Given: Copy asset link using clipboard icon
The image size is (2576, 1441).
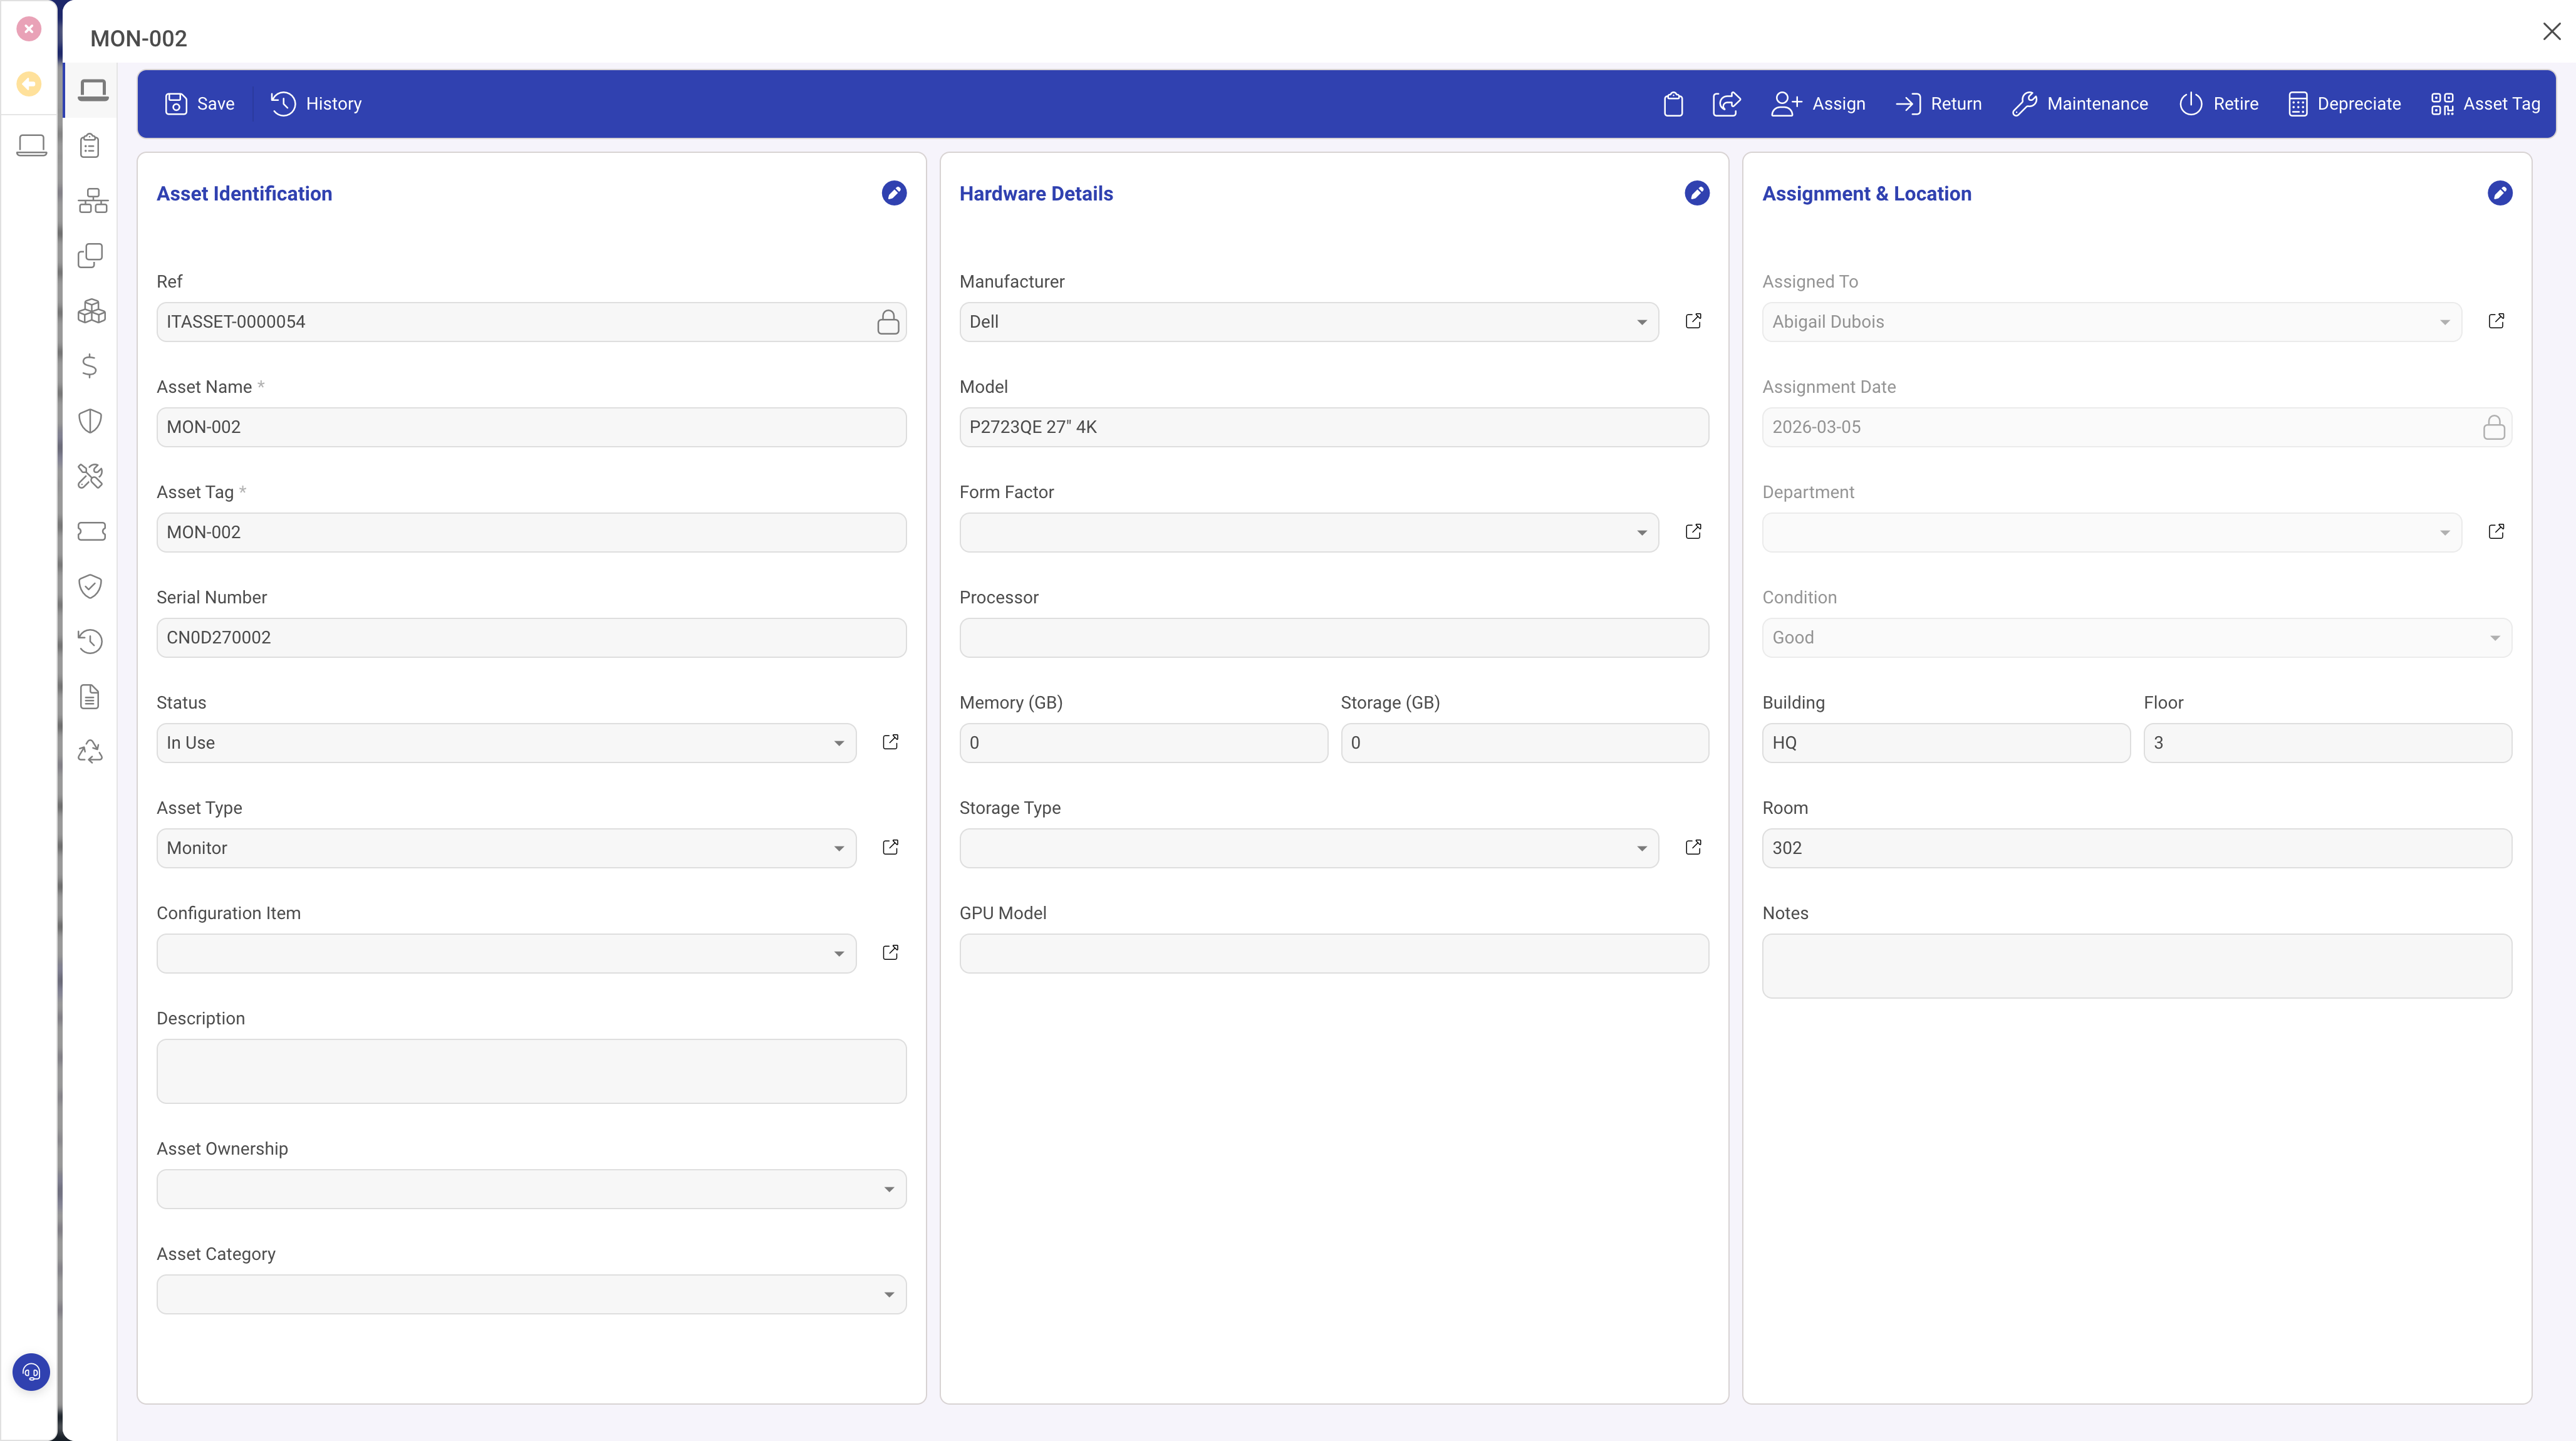Looking at the screenshot, I should (x=1673, y=103).
